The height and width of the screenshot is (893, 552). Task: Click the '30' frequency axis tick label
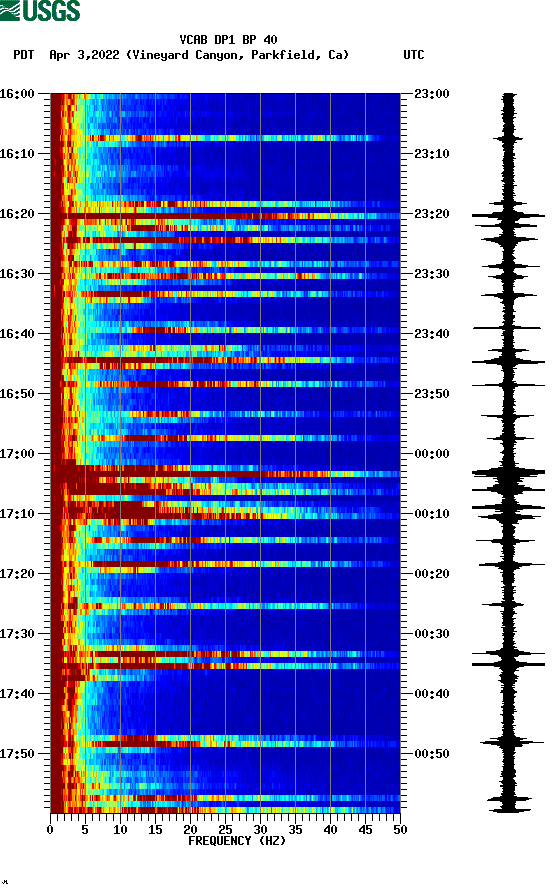[x=260, y=830]
